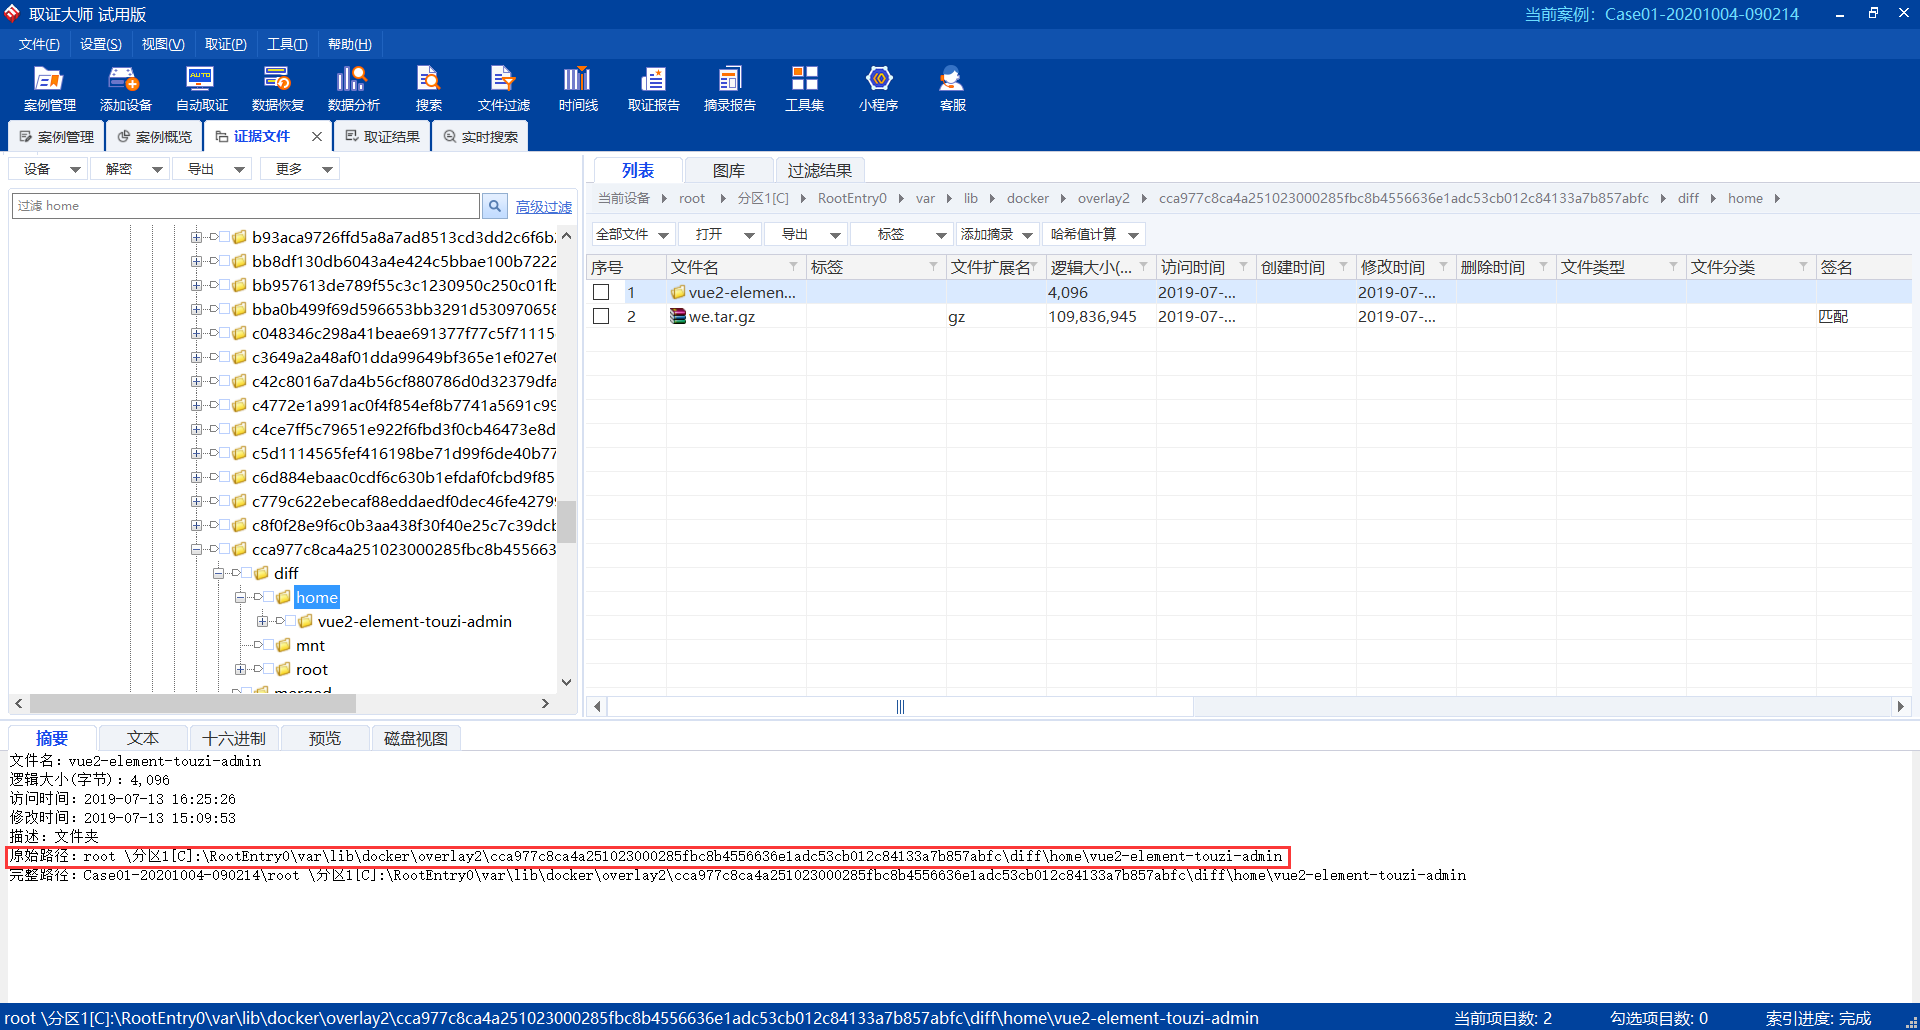
Task: Open the 数据分析 tool
Action: click(353, 88)
